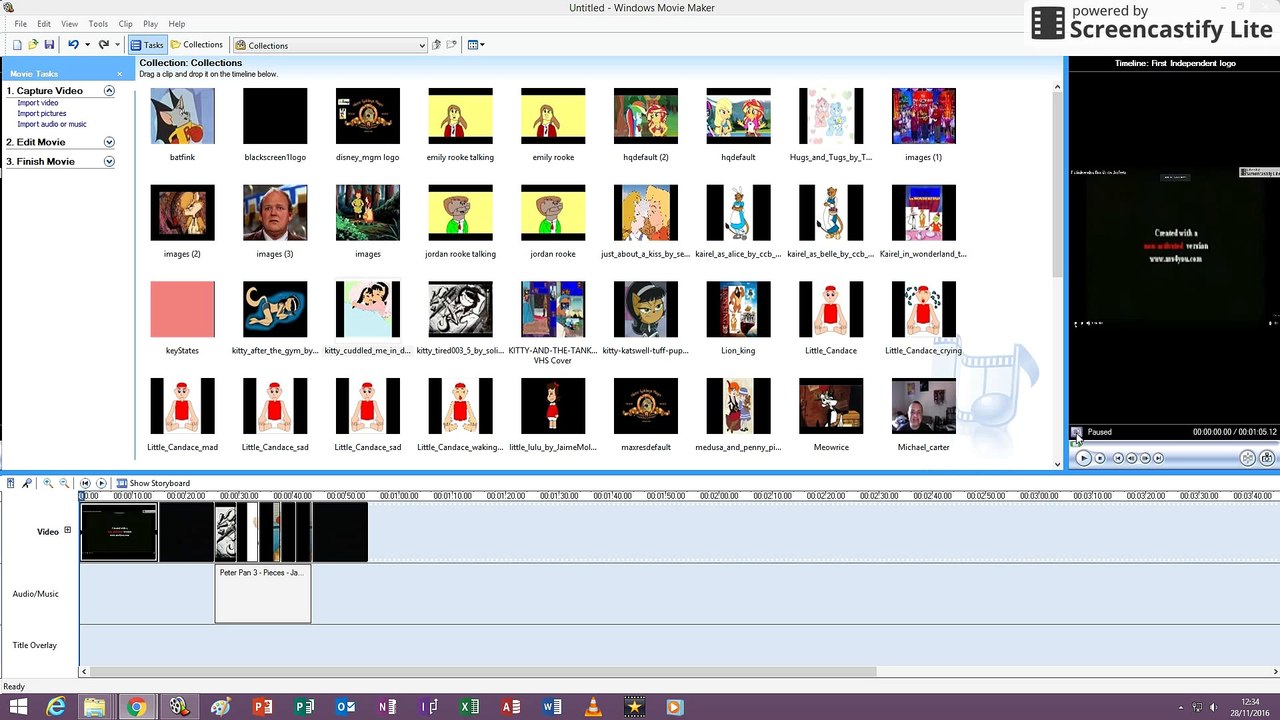The width and height of the screenshot is (1280, 720).
Task: Click the Import video link
Action: (38, 103)
